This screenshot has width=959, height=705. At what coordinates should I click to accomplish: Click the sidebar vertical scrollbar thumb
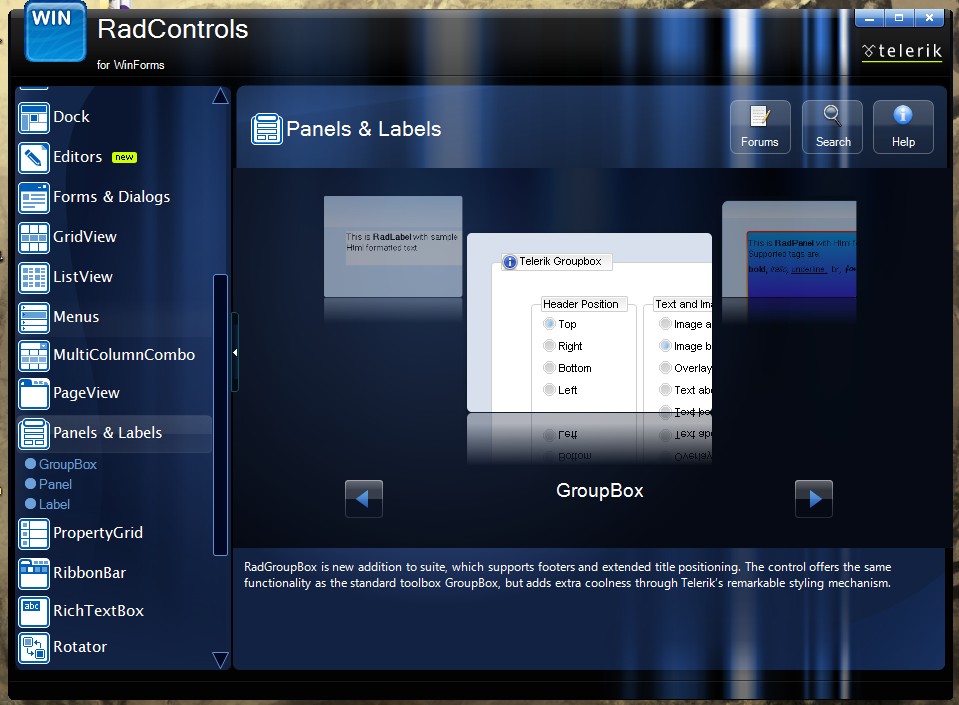click(x=220, y=414)
